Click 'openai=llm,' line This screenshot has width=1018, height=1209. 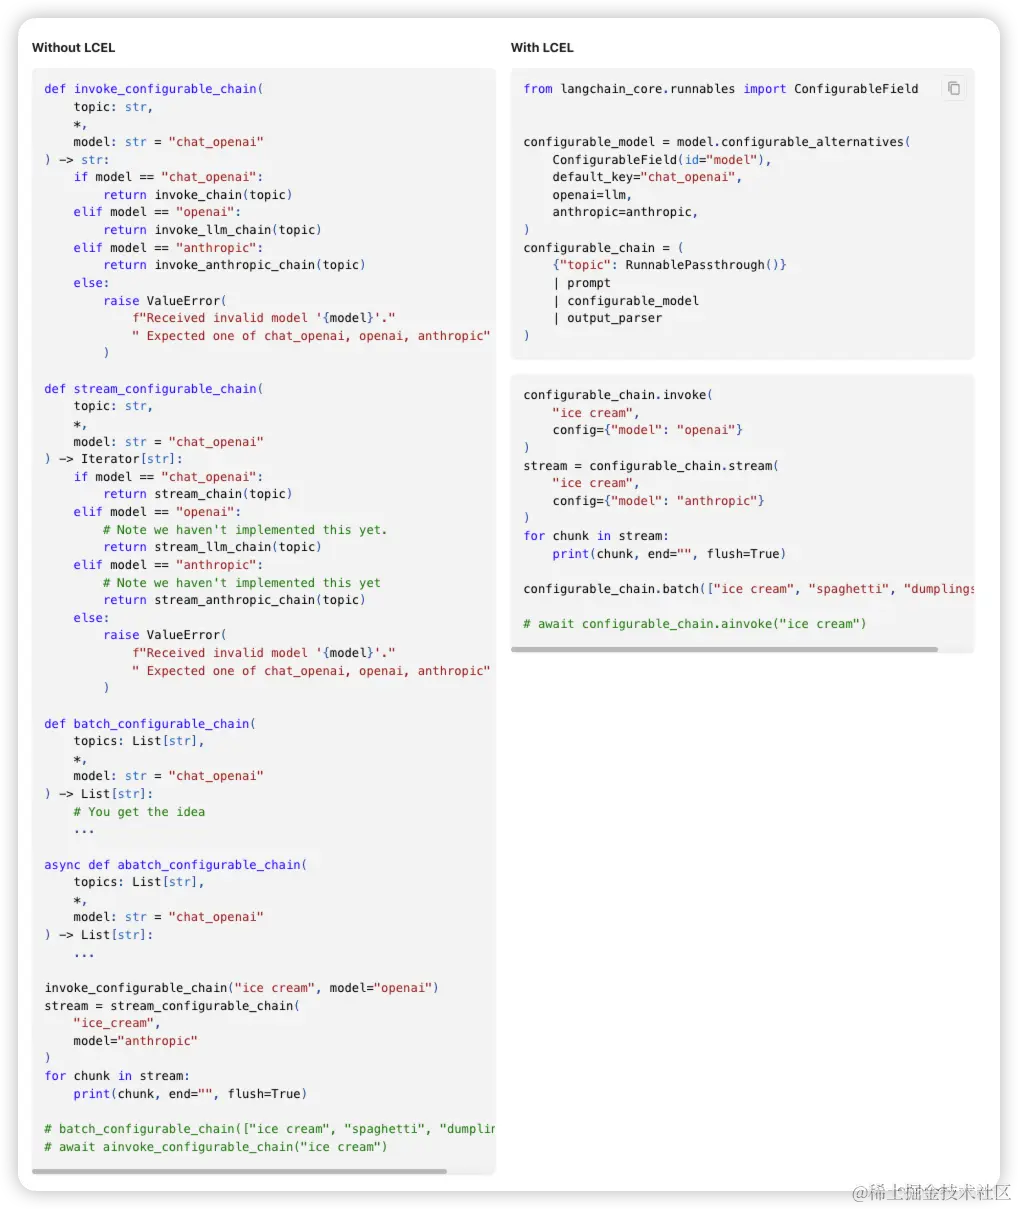tap(592, 195)
